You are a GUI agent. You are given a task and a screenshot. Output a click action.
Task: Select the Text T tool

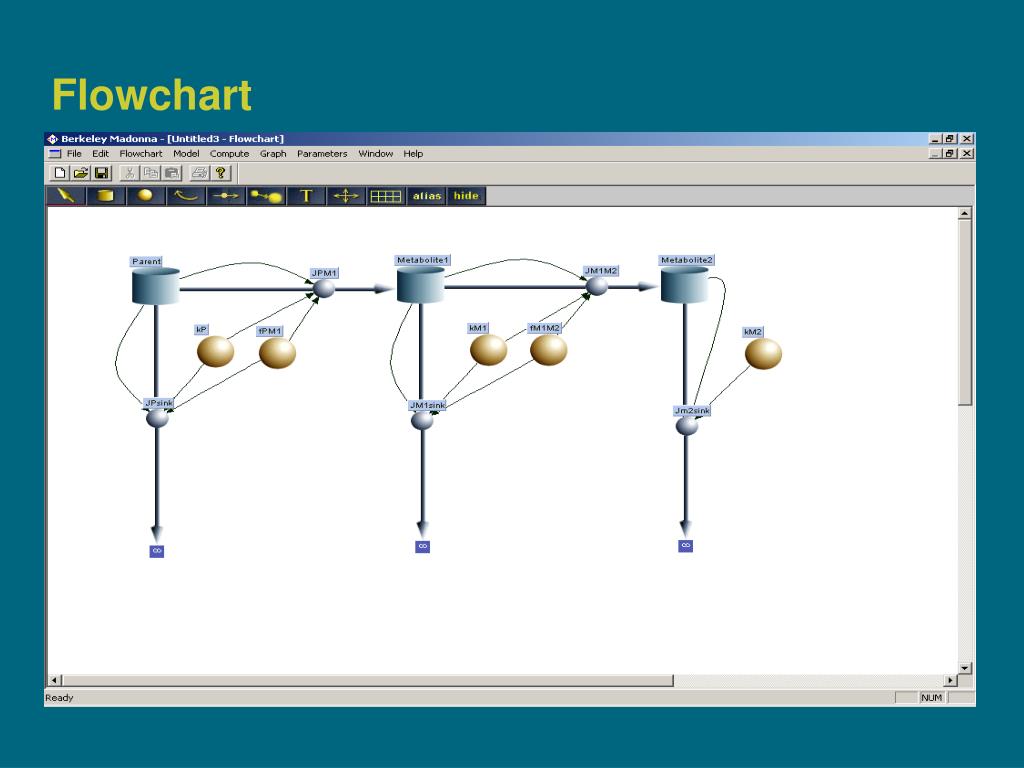click(306, 195)
